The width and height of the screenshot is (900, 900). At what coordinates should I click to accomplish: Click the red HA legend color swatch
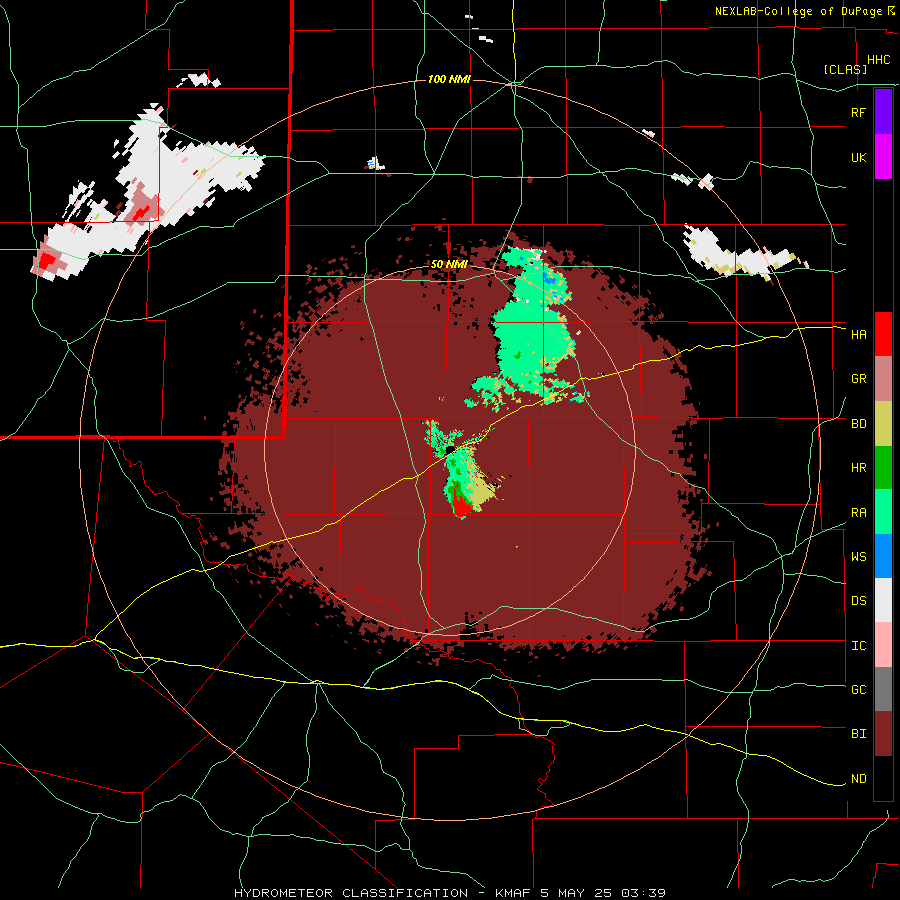883,334
